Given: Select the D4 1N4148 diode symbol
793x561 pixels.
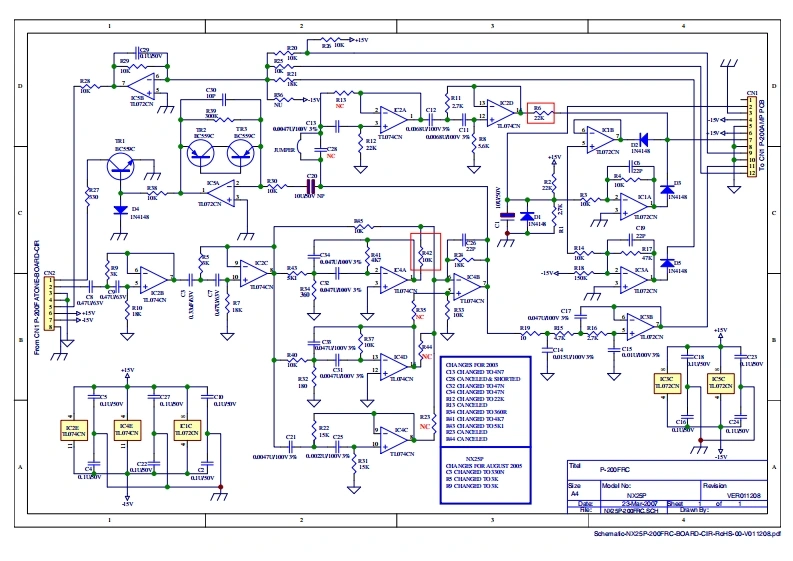Looking at the screenshot, I should coord(121,210).
